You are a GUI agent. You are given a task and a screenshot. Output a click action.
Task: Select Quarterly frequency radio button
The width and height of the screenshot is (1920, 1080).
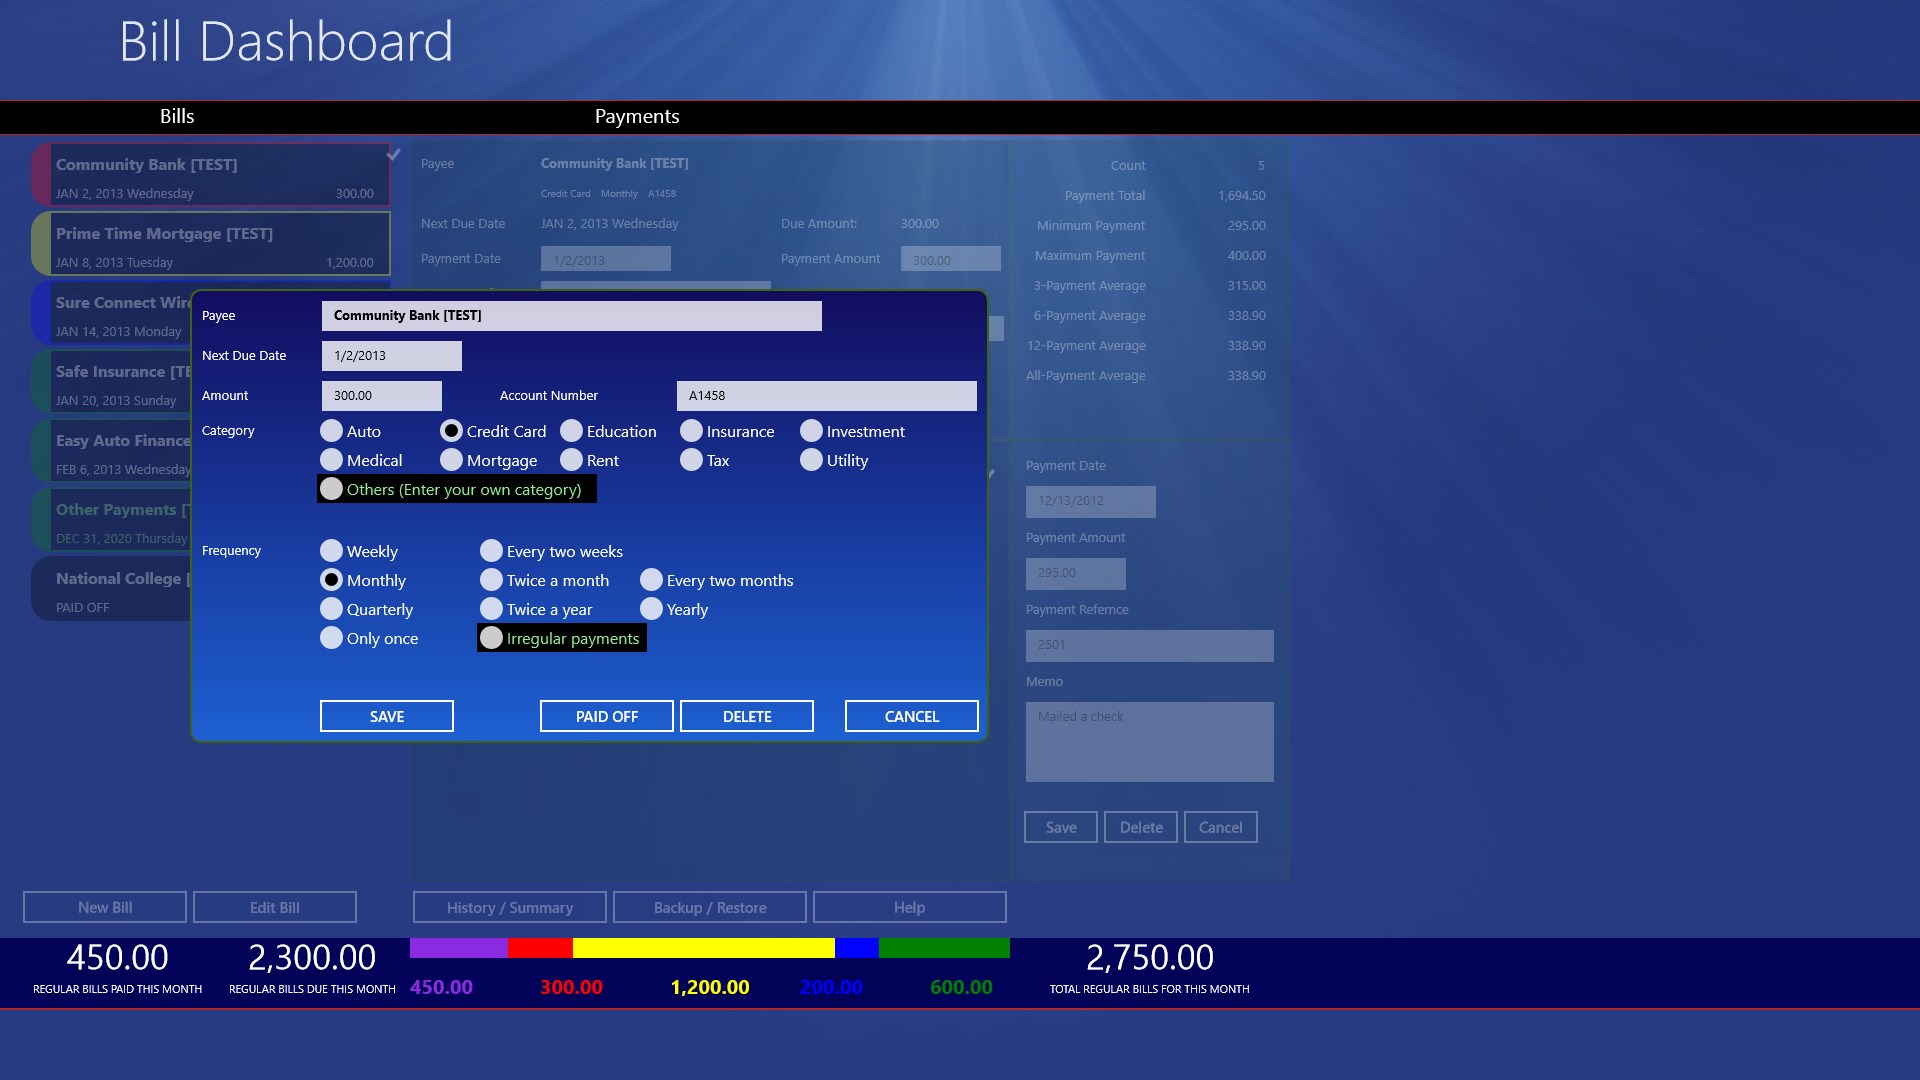[x=331, y=609]
